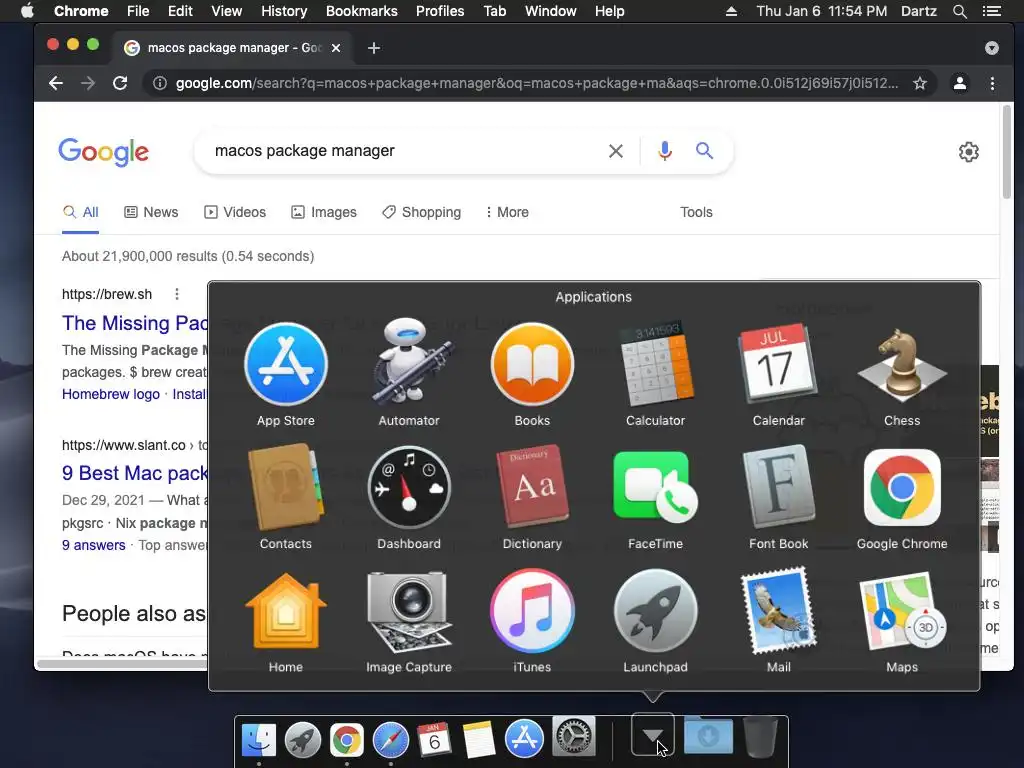Expand the More search filters menu

(x=507, y=212)
